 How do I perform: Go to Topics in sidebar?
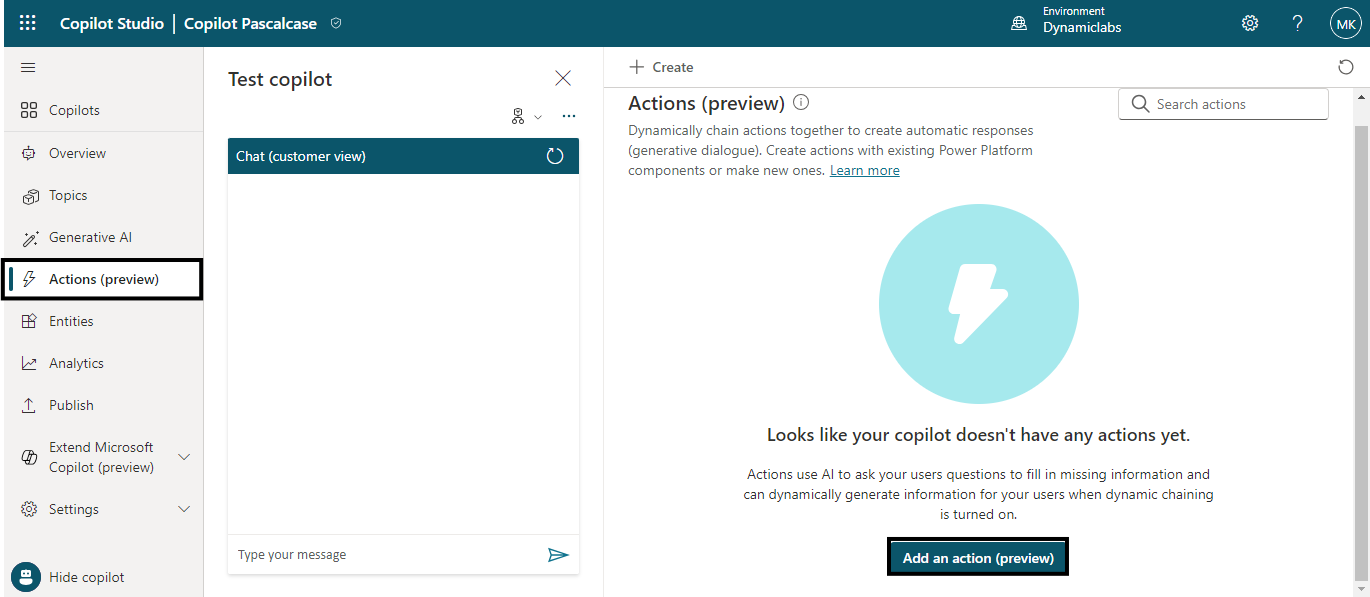(x=68, y=195)
